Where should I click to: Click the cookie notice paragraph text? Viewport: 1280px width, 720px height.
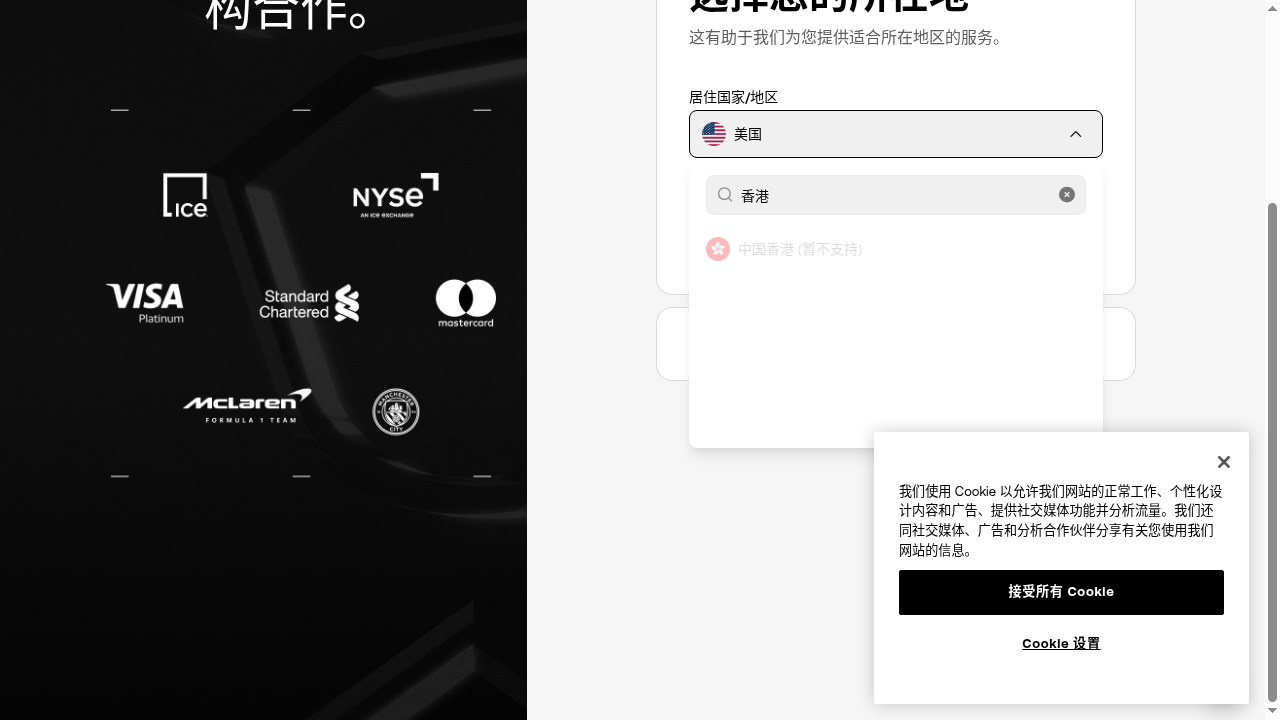coord(1061,521)
